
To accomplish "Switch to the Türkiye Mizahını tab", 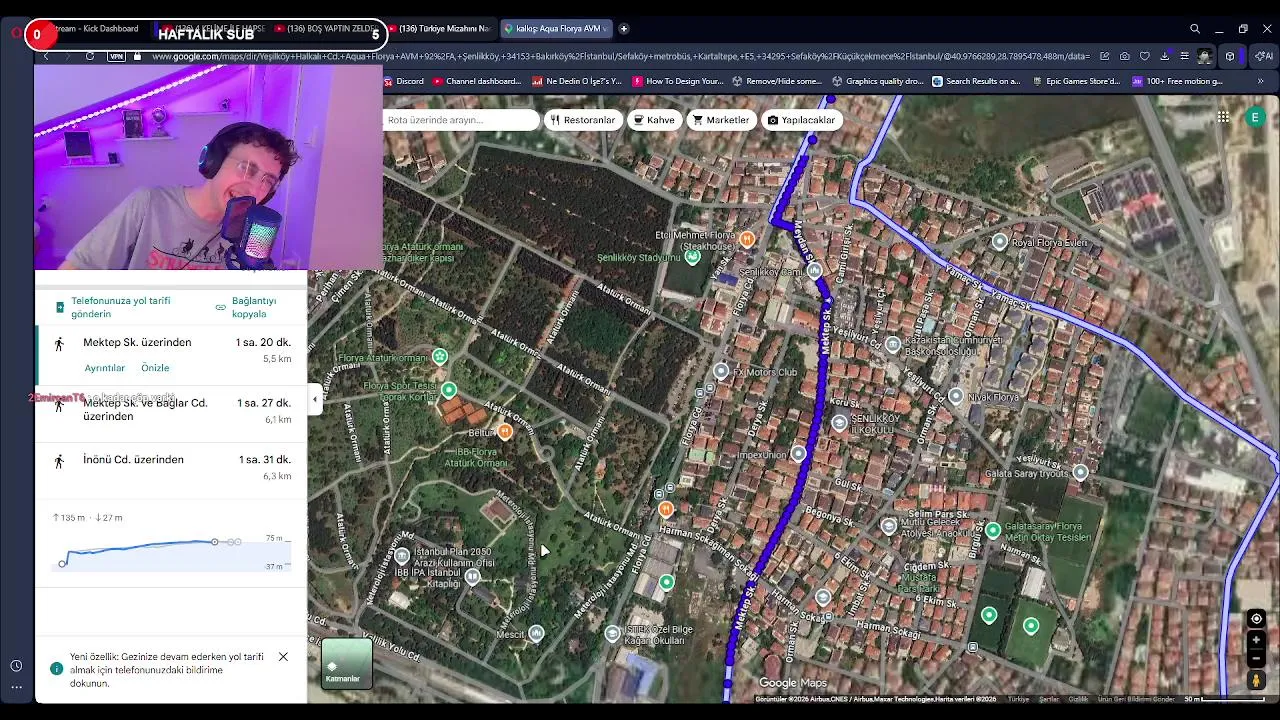I will coord(439,29).
